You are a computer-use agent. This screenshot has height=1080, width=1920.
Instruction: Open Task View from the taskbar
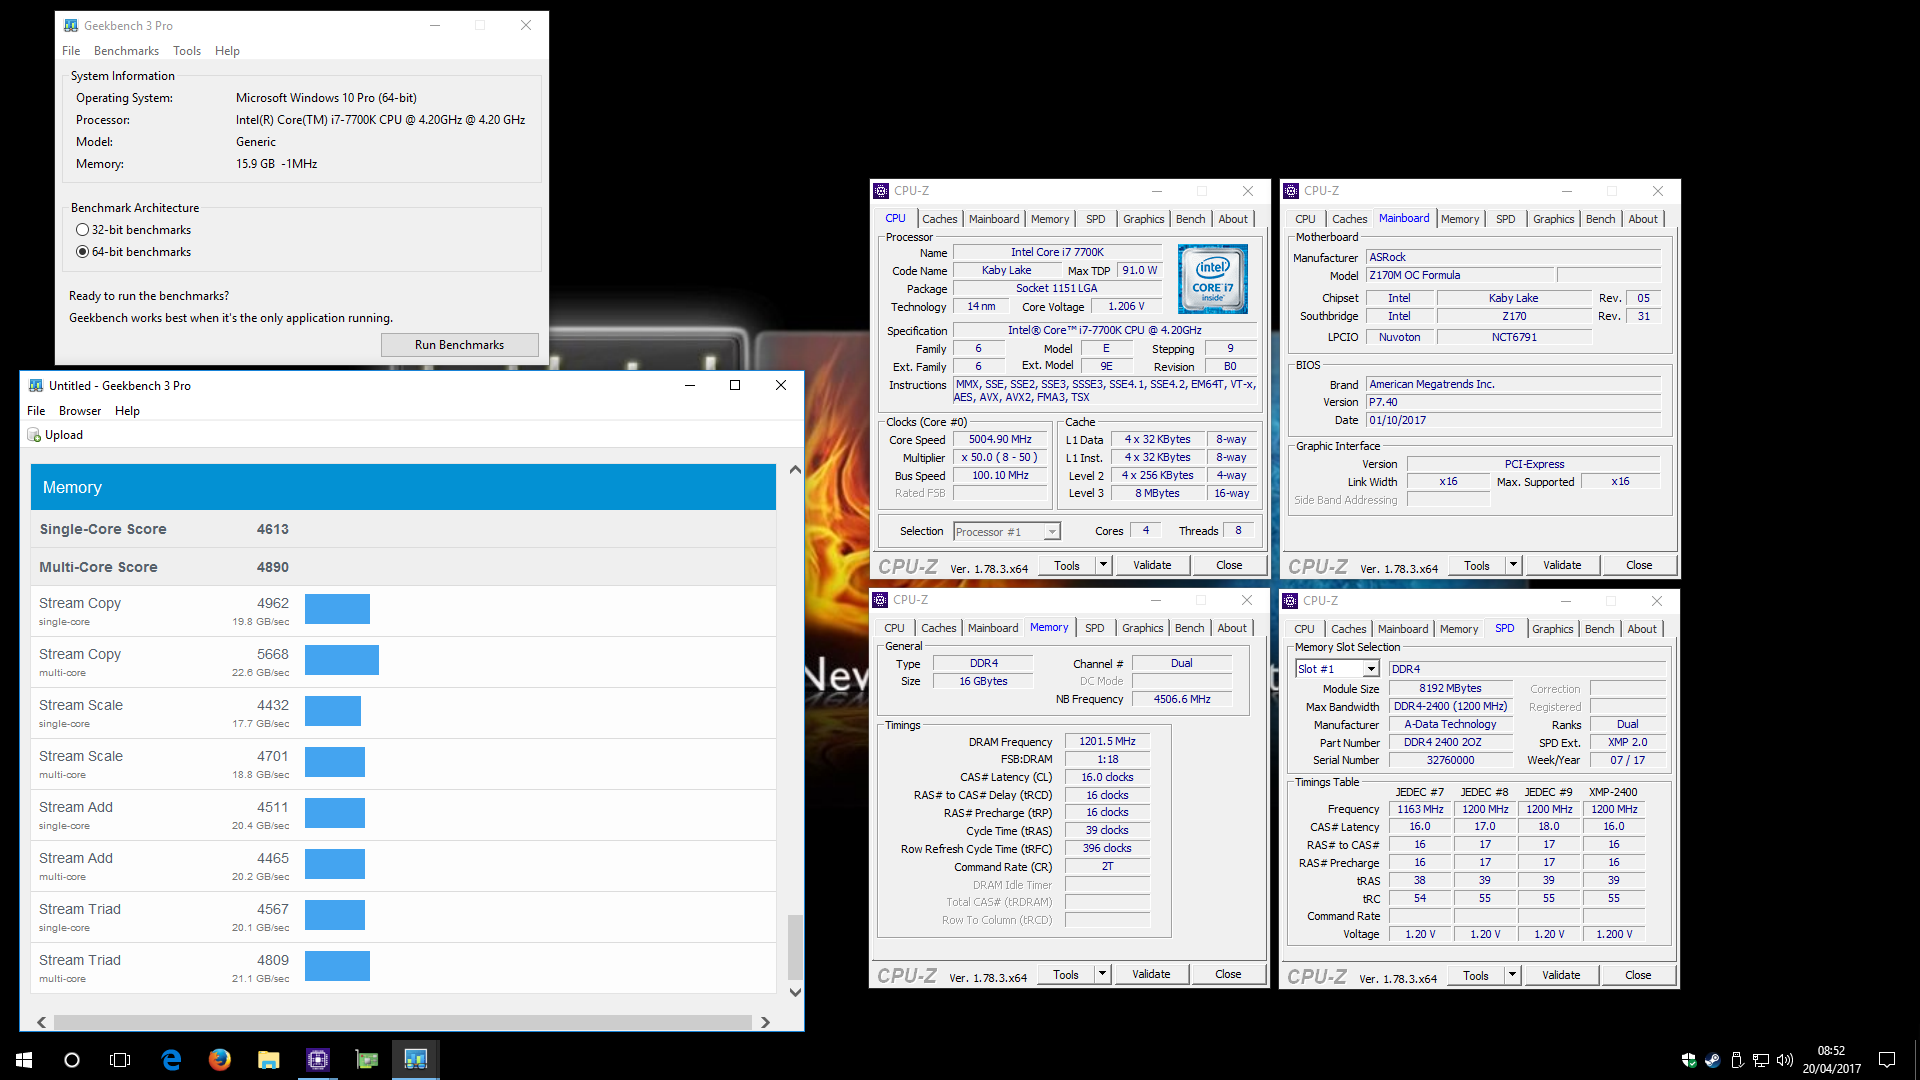coord(120,1060)
